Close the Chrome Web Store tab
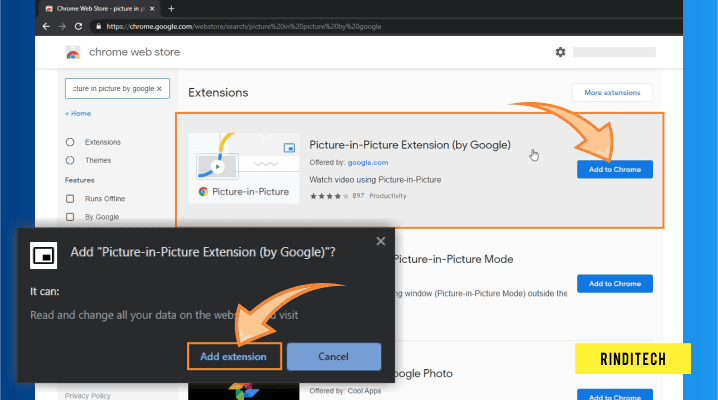Image resolution: width=718 pixels, height=400 pixels. (x=152, y=9)
